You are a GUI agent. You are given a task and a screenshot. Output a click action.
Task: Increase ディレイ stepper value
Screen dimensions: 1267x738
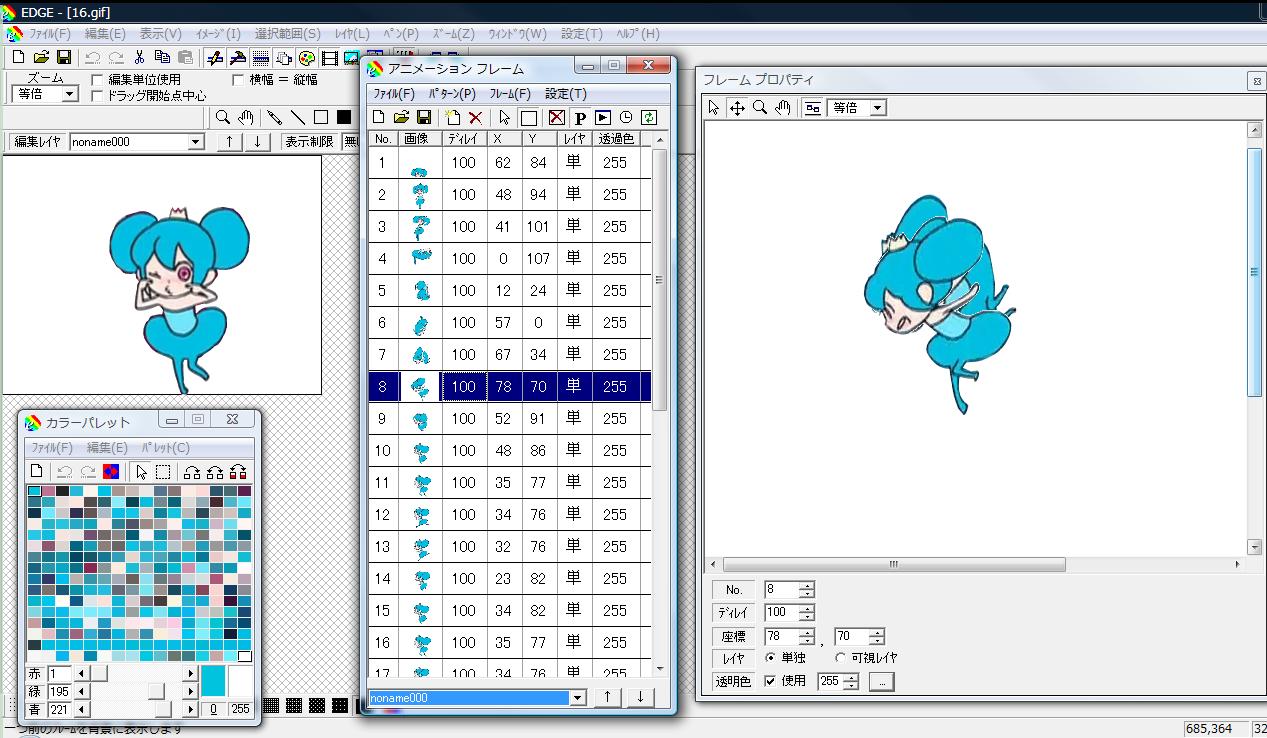[x=807, y=608]
